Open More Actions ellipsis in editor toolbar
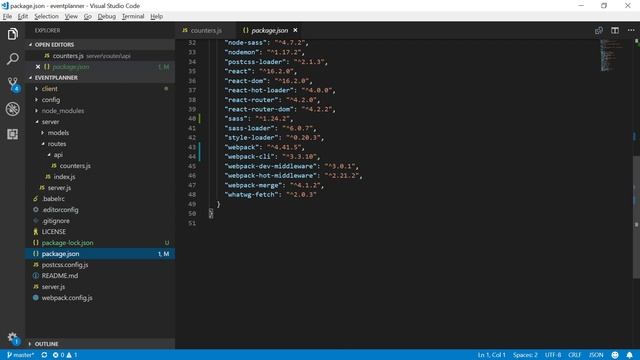 (x=631, y=30)
